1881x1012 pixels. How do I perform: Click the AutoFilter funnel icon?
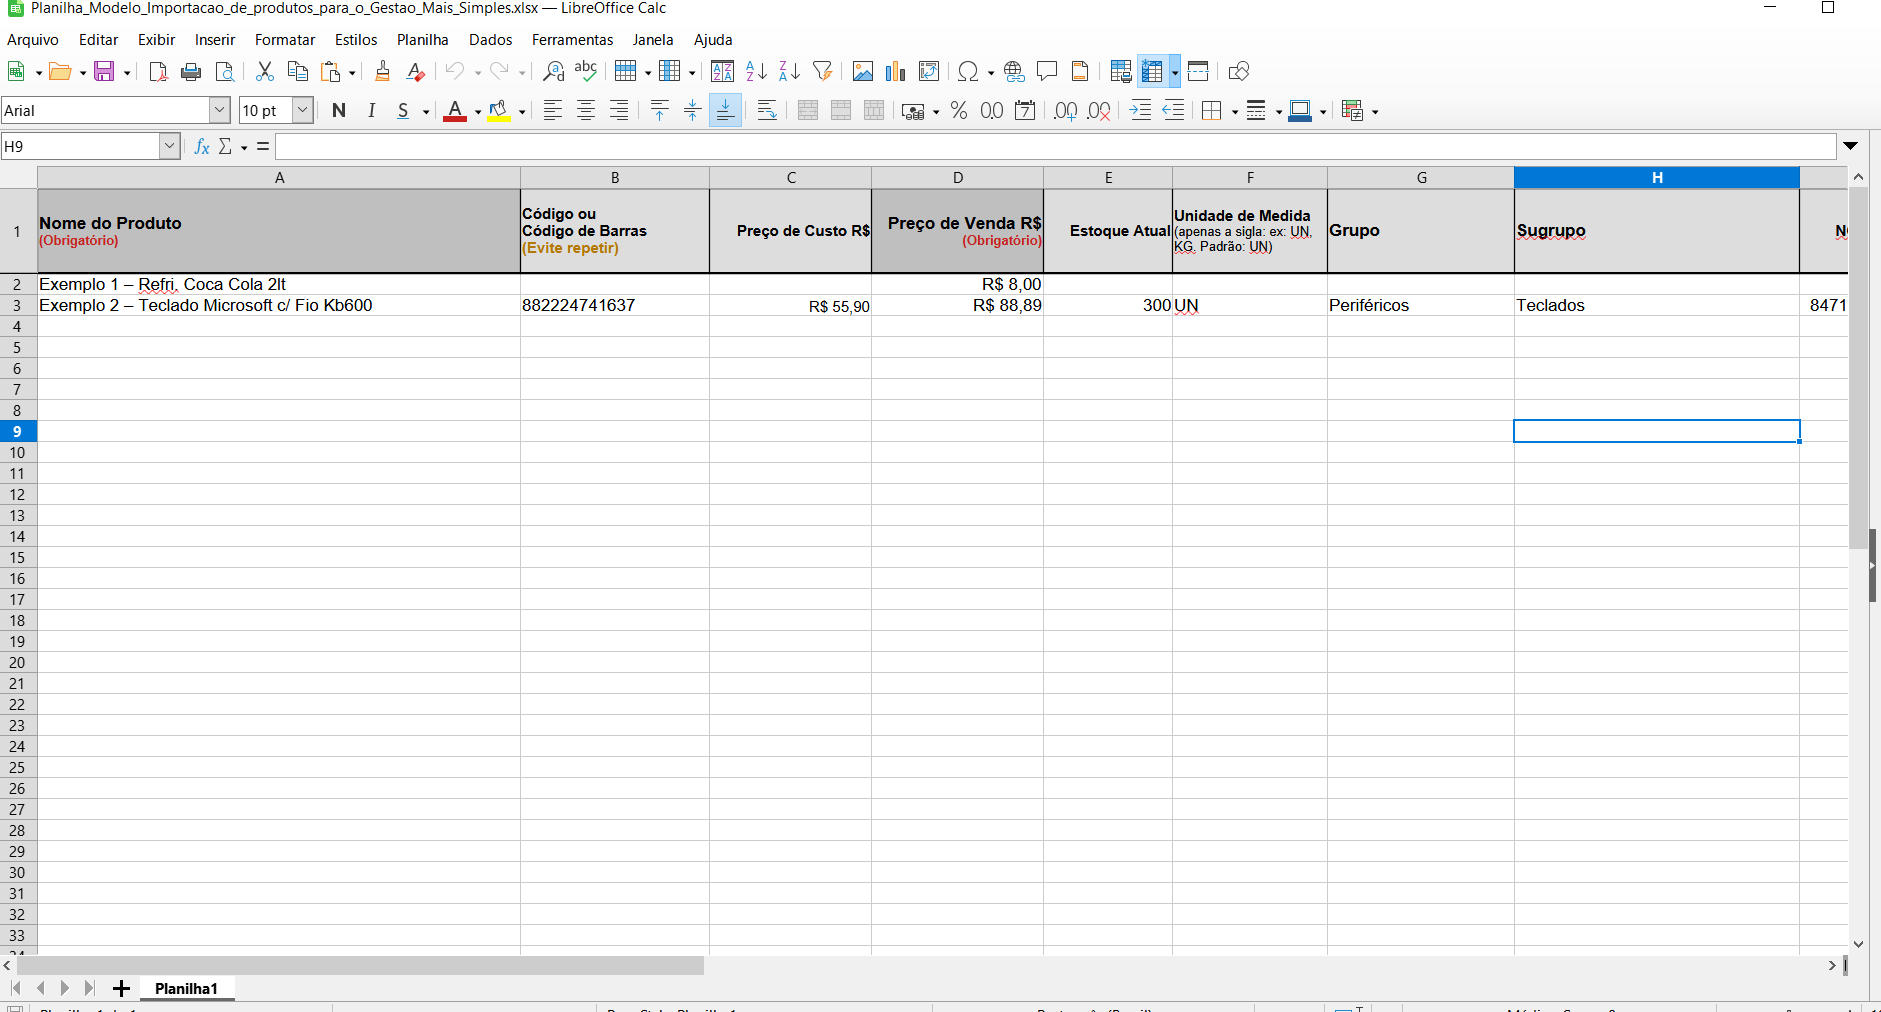click(x=823, y=71)
